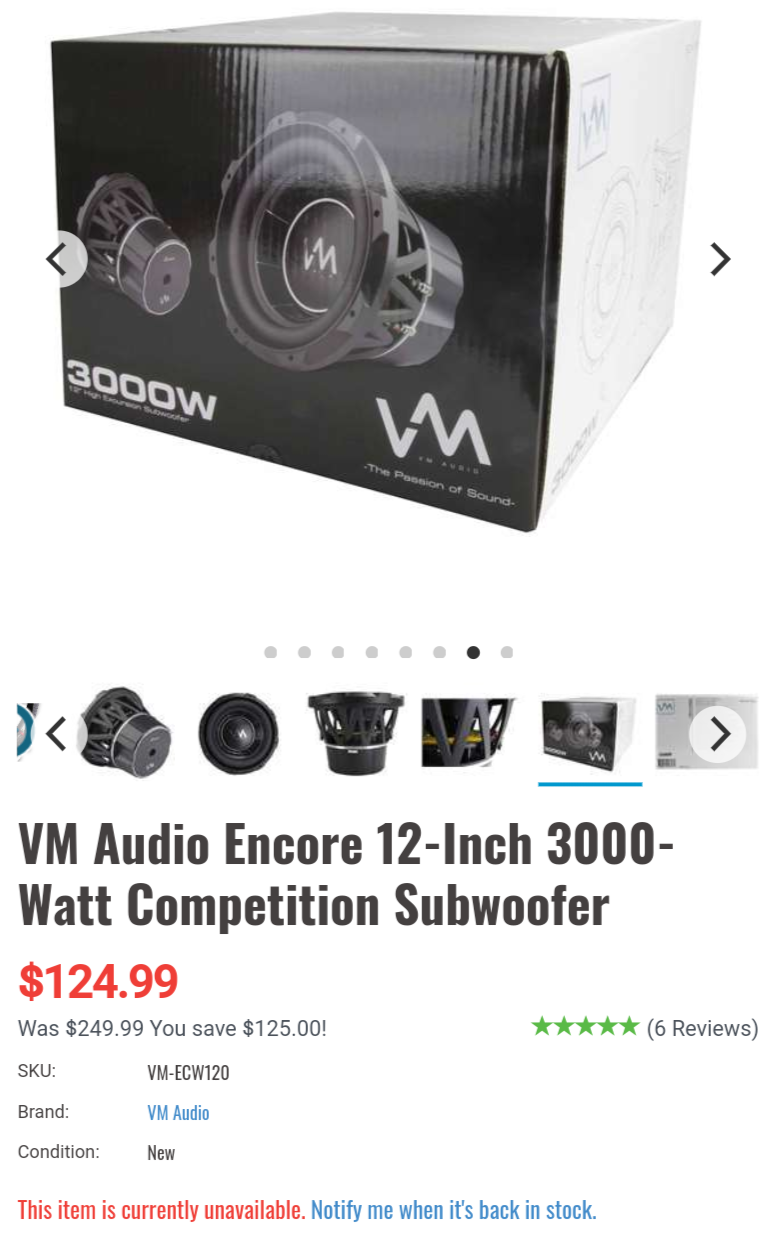
Task: Select the first carousel dot indicator
Action: tap(270, 652)
